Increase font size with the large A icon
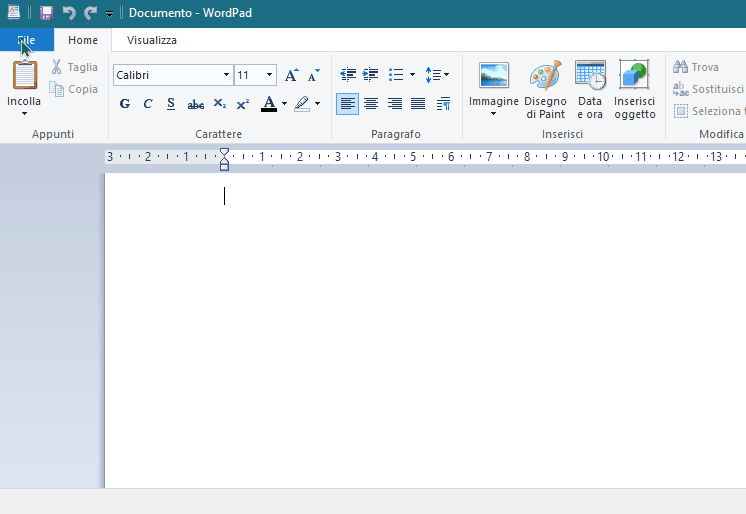This screenshot has height=514, width=746. (292, 75)
